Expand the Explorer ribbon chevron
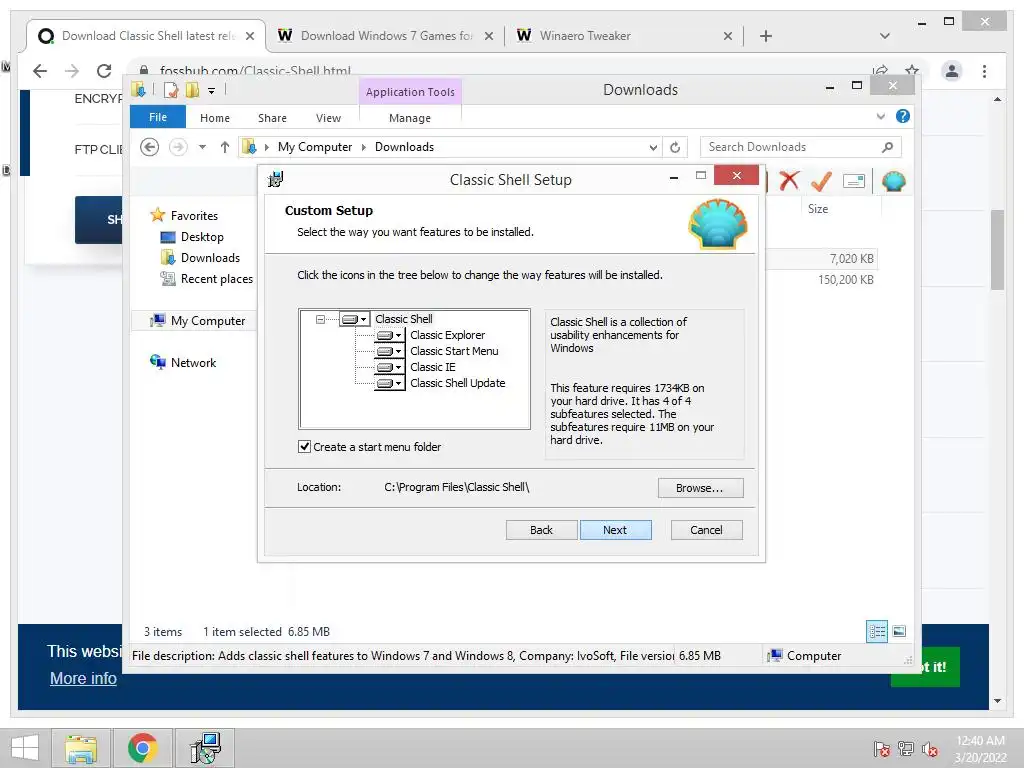Image resolution: width=1024 pixels, height=768 pixels. pos(880,116)
